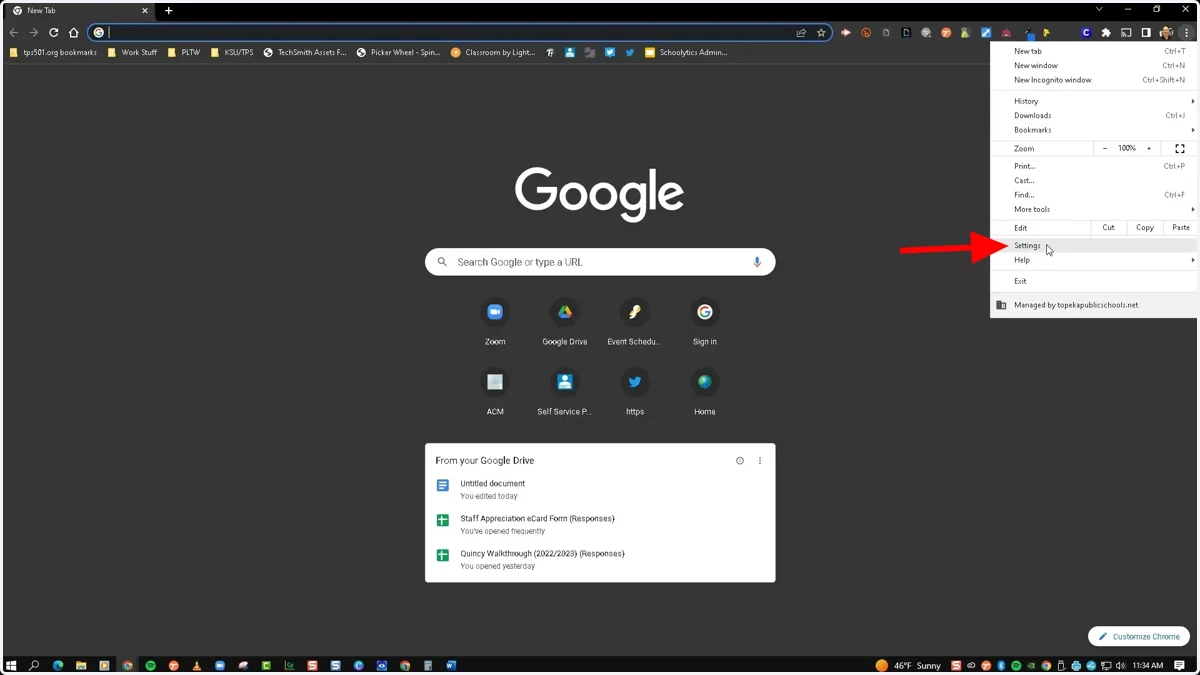Expand the History submenu
This screenshot has height=675, width=1200.
(x=1093, y=101)
